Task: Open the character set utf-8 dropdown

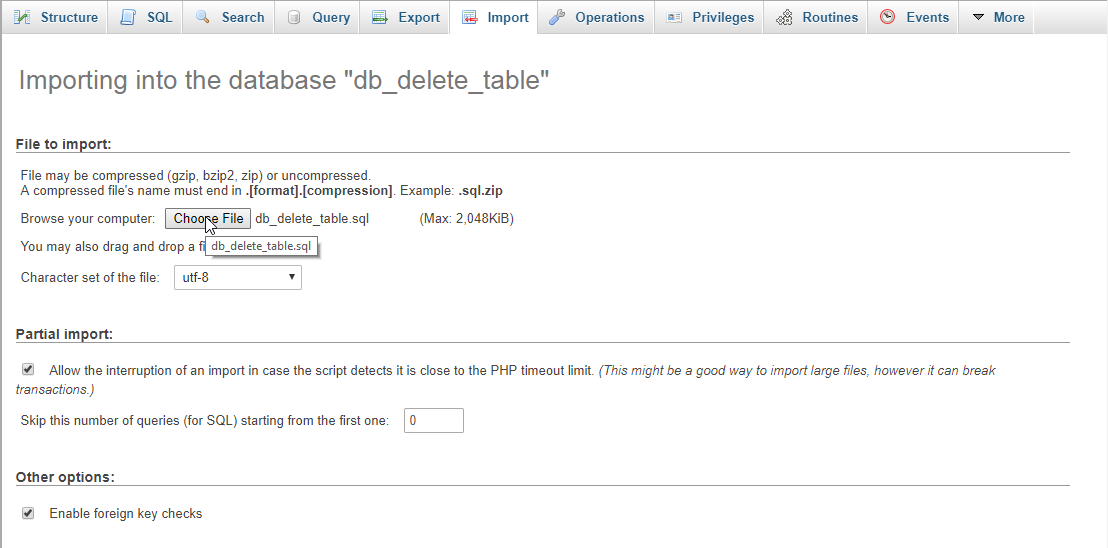Action: click(238, 278)
